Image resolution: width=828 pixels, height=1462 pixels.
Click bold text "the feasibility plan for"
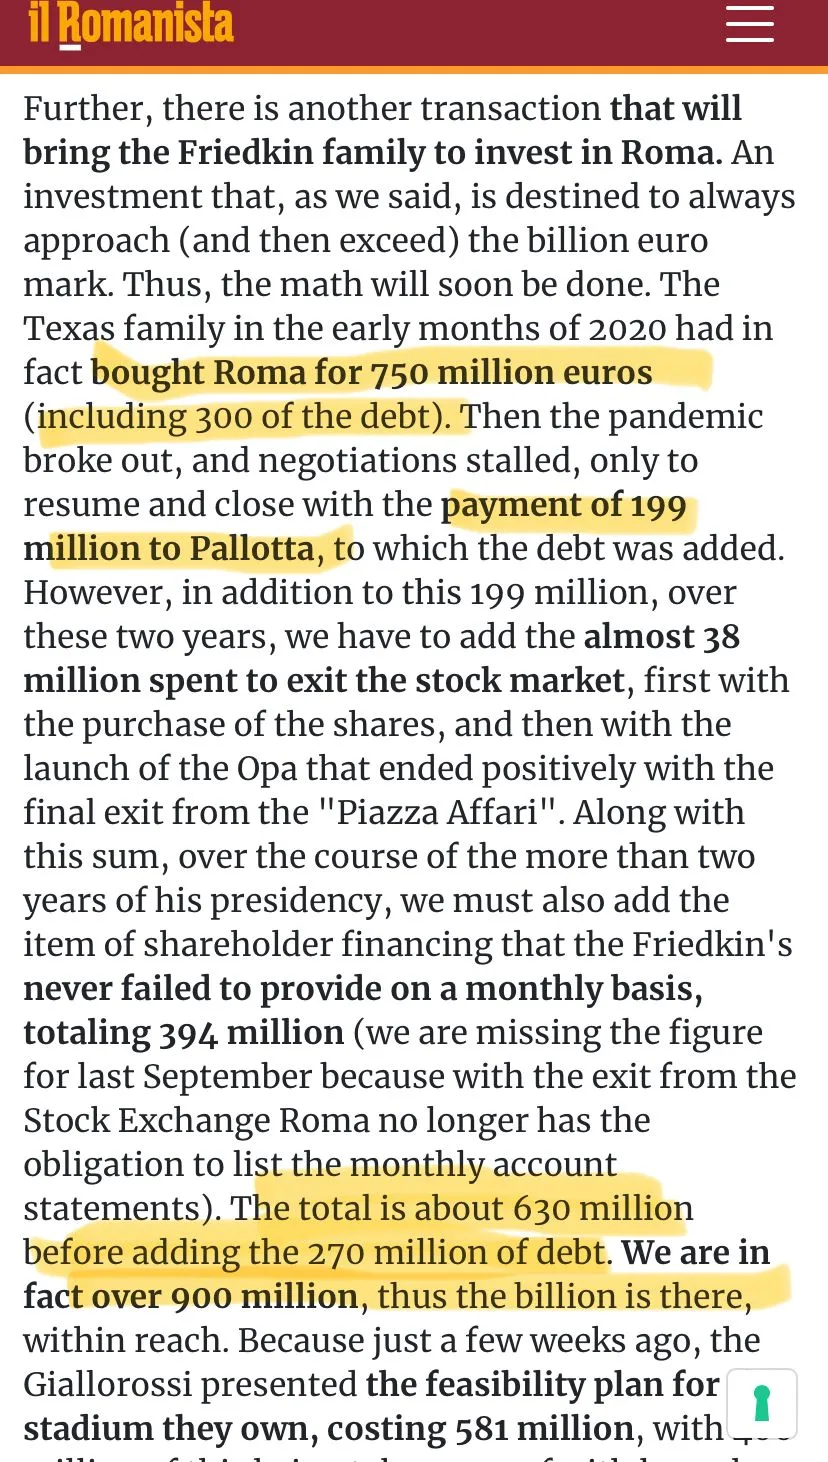[542, 1385]
